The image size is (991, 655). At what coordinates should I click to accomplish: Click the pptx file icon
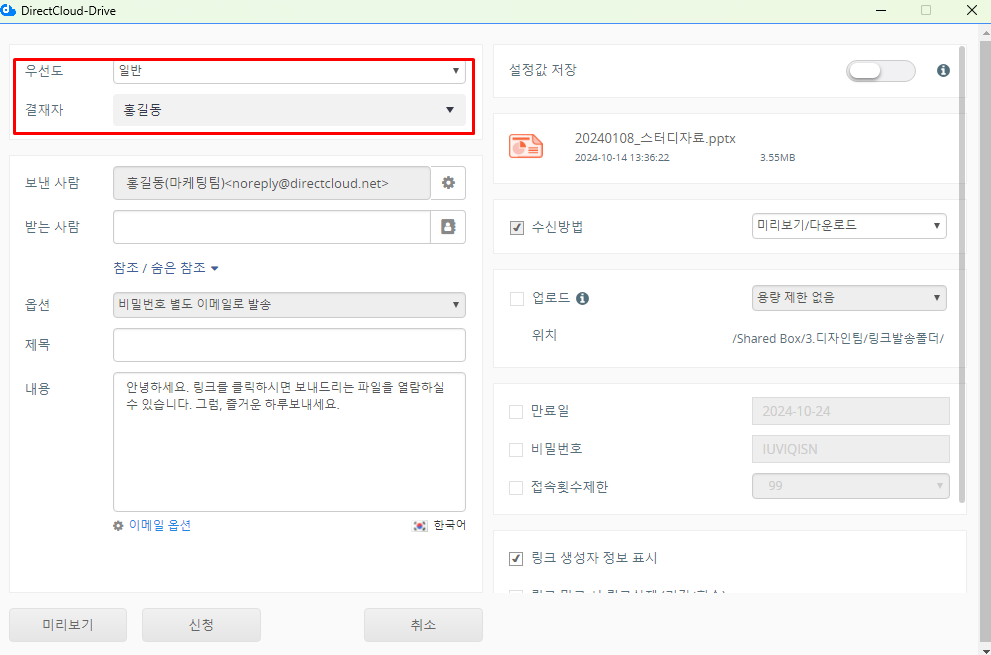526,146
